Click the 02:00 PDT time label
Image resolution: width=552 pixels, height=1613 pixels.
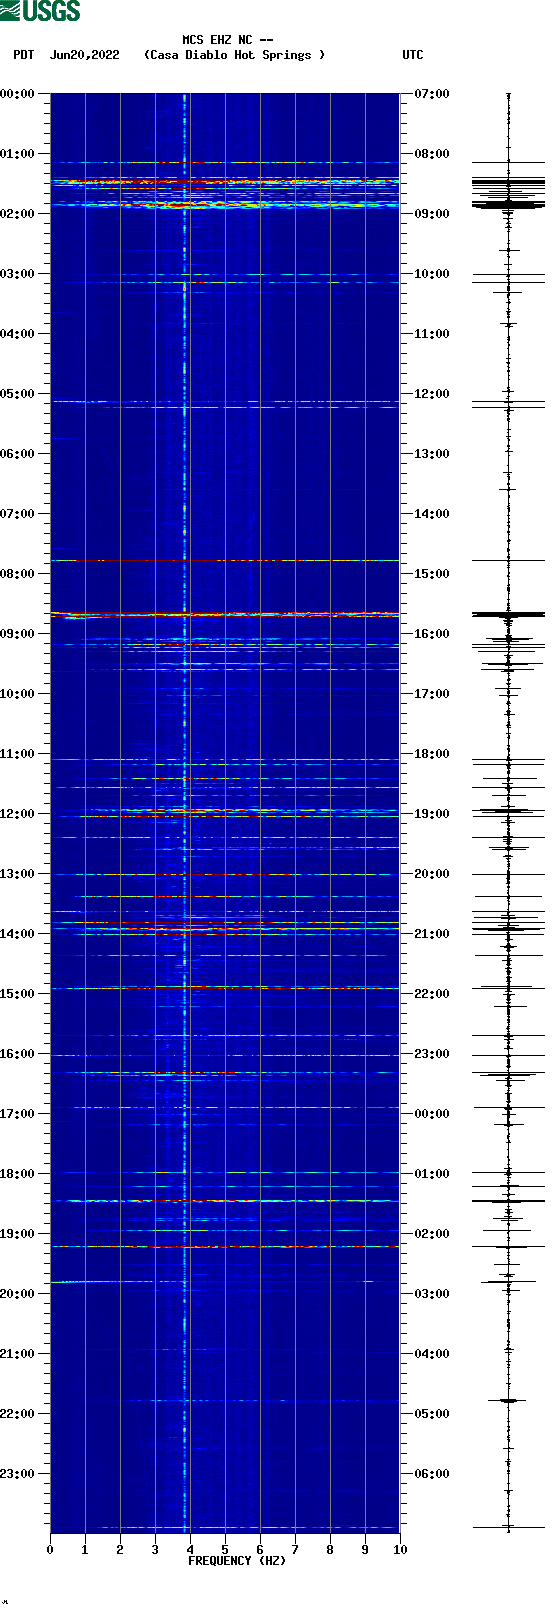18,214
